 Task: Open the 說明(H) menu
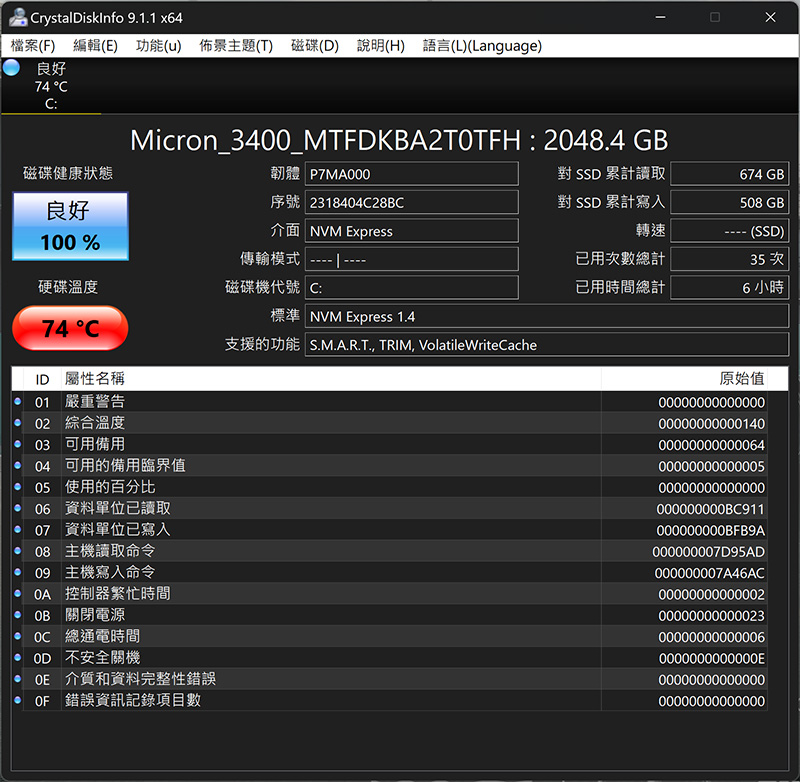point(381,46)
